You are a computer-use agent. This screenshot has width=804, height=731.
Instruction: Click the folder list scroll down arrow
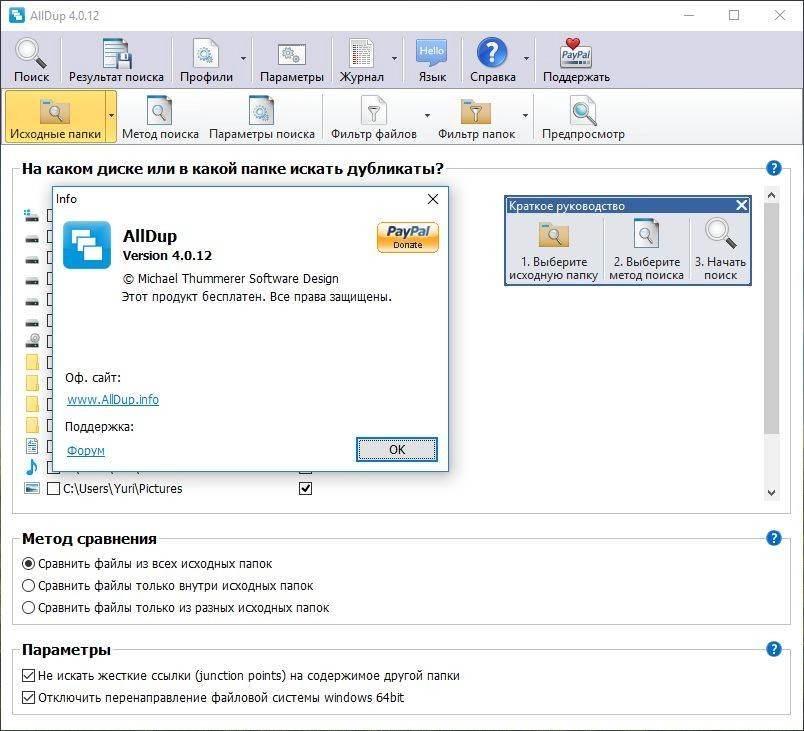(x=771, y=493)
